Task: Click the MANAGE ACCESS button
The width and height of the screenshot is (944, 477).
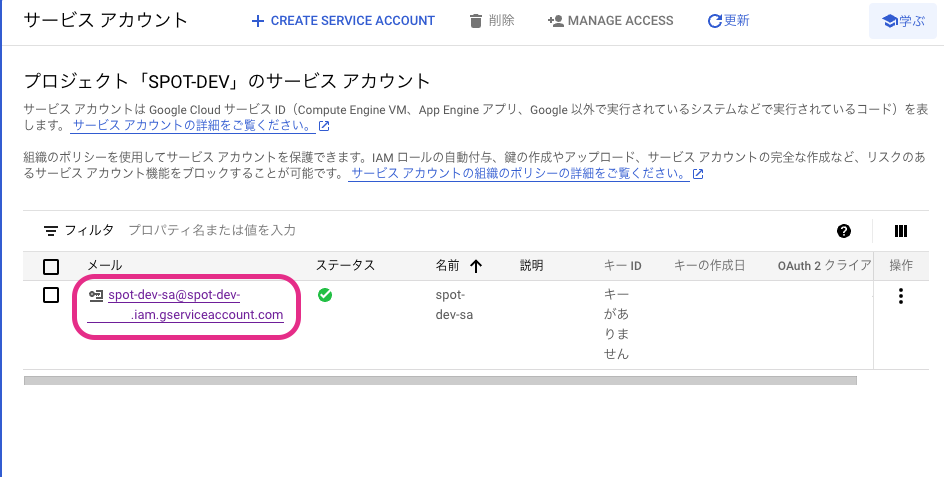Action: point(611,21)
